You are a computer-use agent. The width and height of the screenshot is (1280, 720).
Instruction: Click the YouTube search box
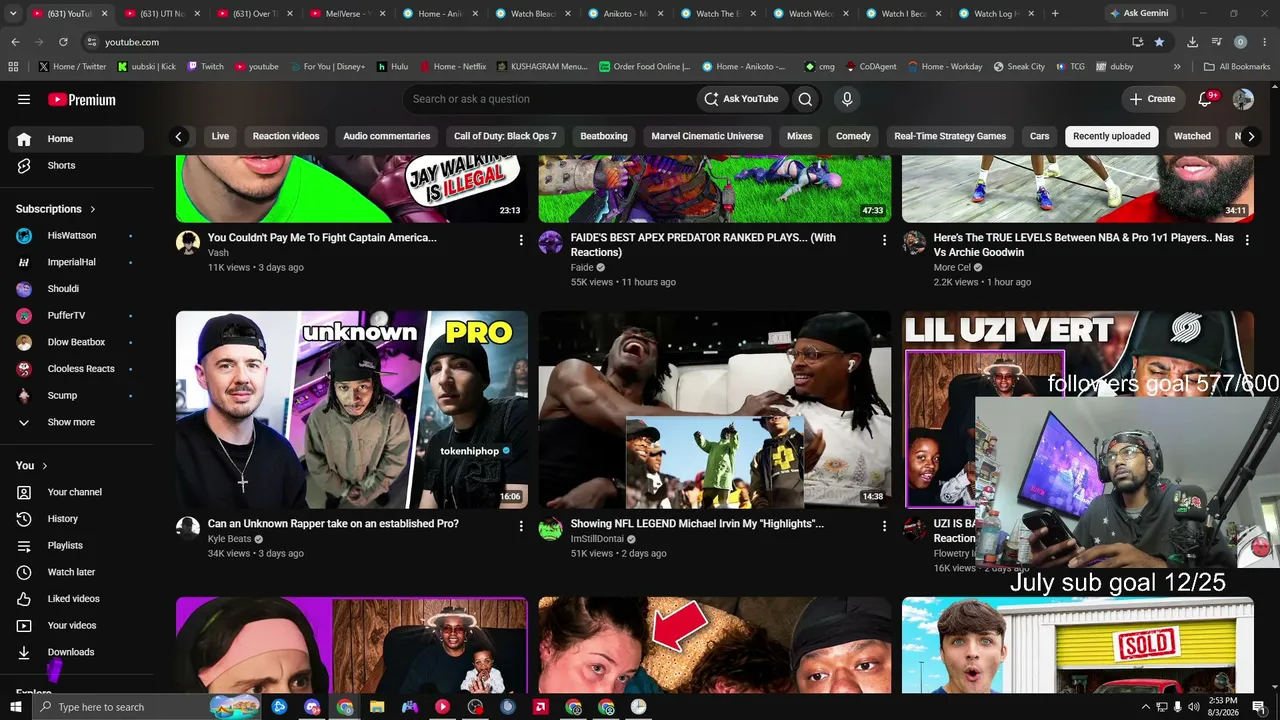point(550,99)
